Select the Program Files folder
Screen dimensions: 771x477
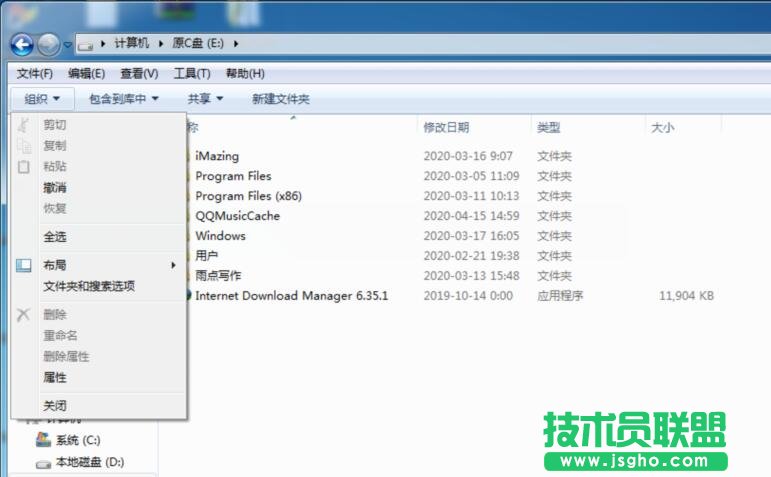tap(233, 176)
